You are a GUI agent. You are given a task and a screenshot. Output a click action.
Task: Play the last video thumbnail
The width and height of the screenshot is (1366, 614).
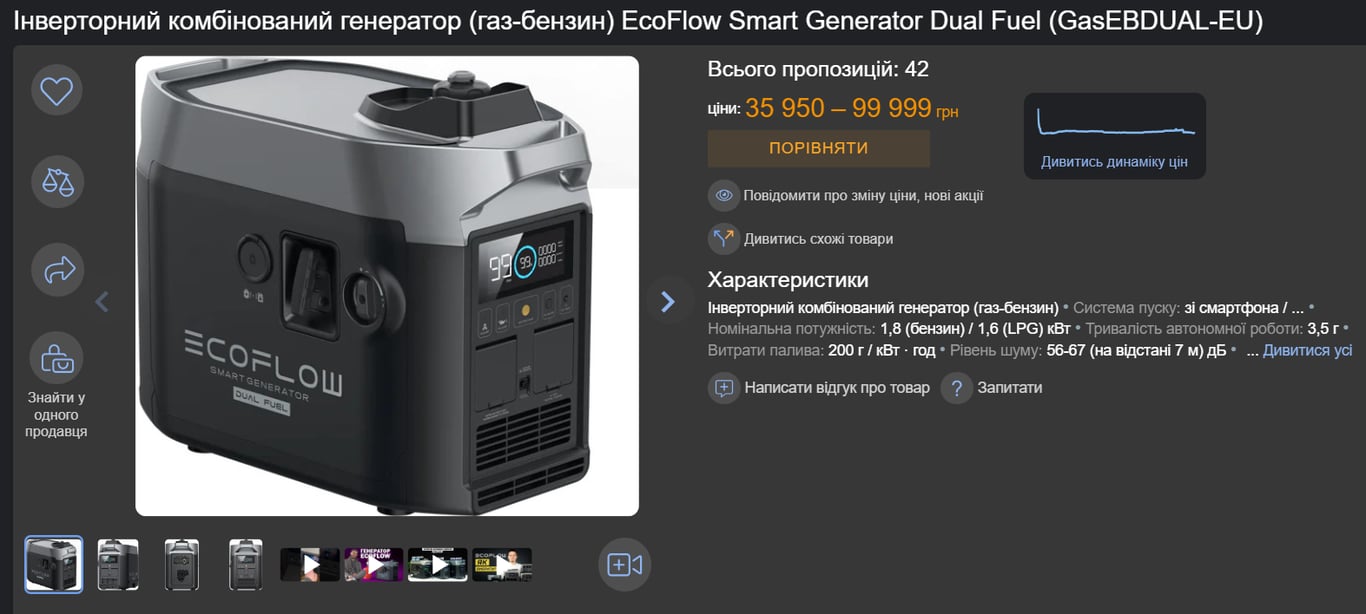coord(502,565)
